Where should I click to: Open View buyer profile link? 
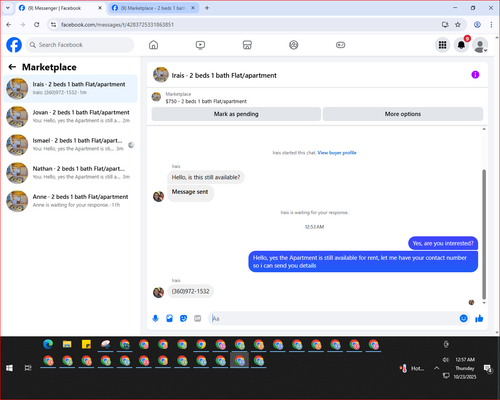click(337, 153)
